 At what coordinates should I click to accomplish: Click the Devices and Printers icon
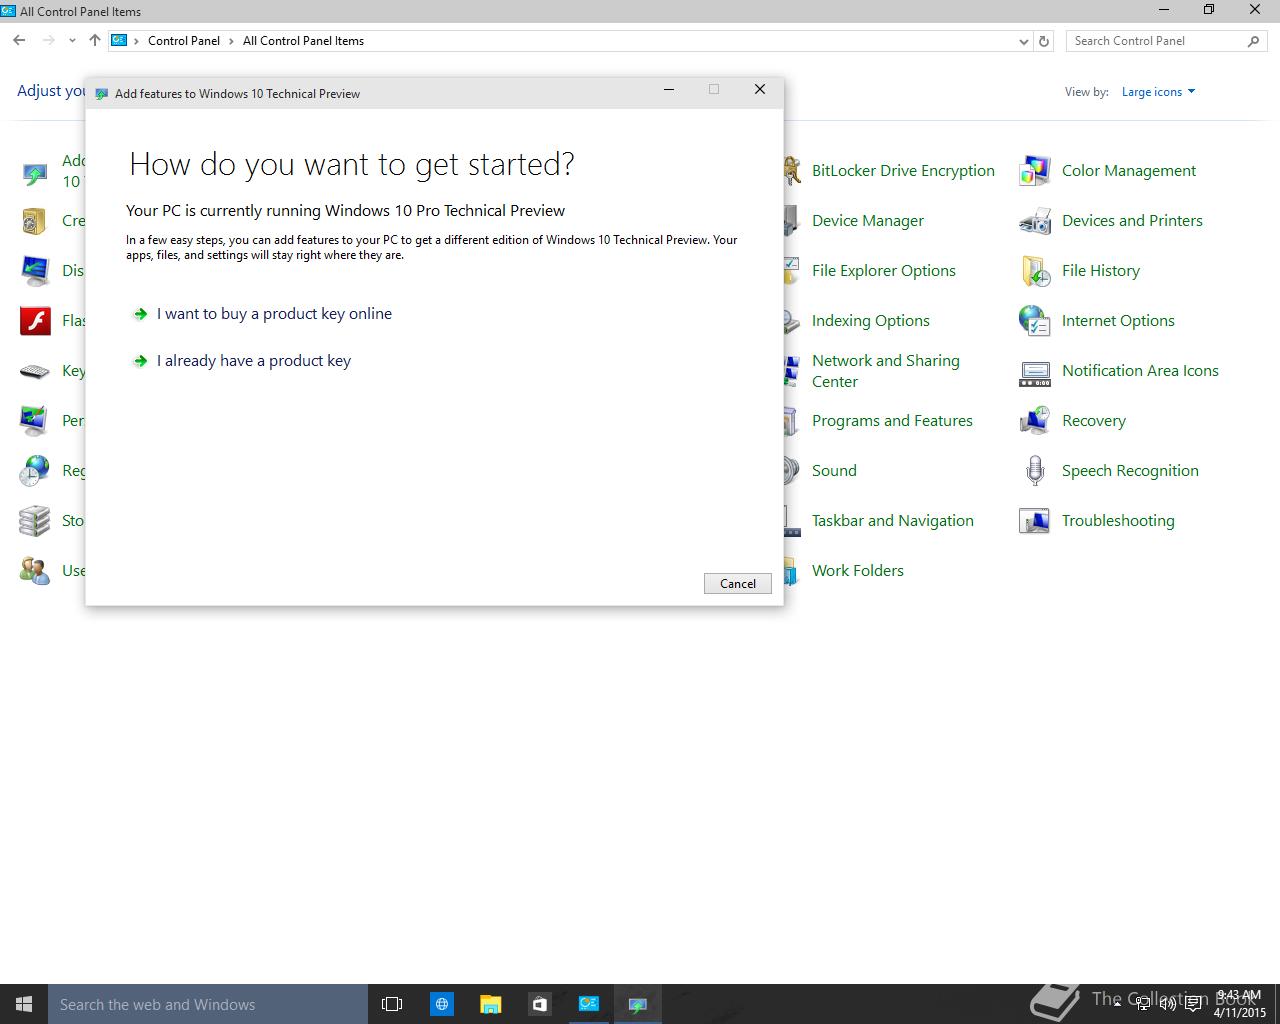[1034, 221]
